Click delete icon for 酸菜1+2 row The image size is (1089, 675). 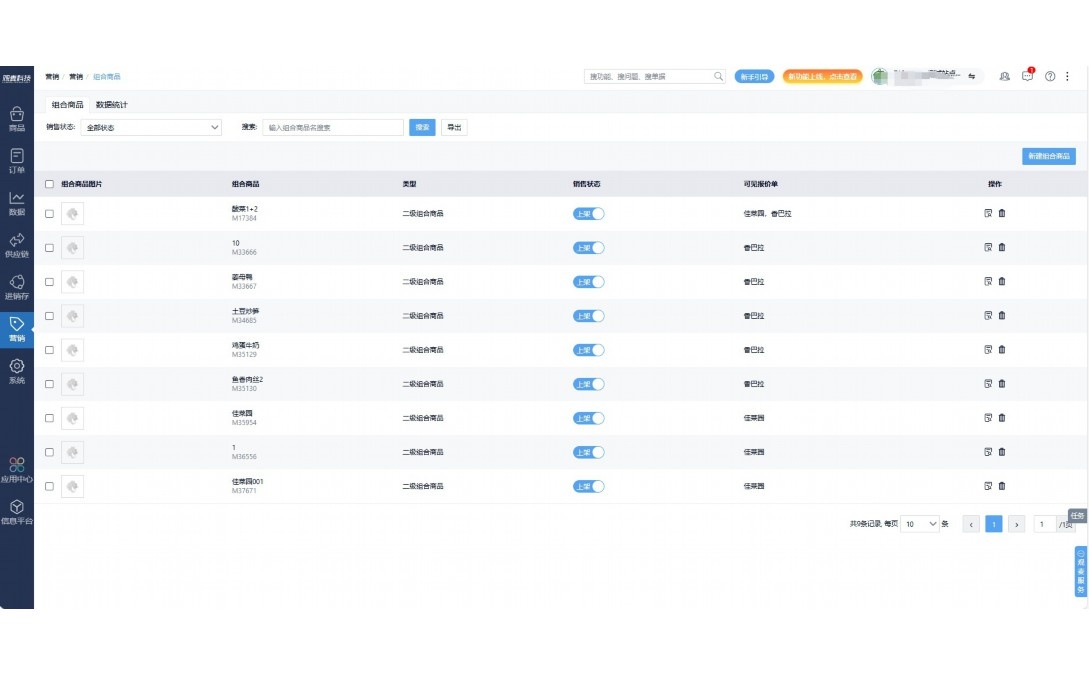(1002, 213)
